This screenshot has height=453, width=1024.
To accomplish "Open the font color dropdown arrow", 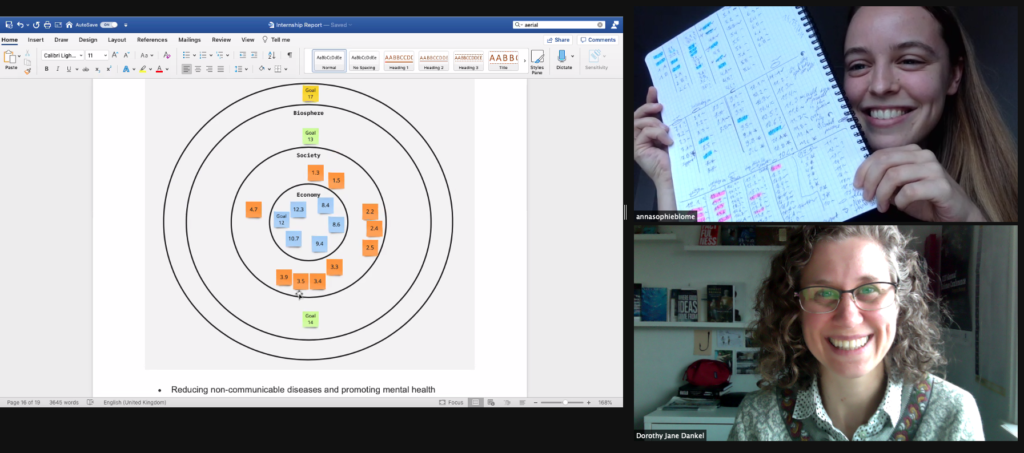I will 167,69.
